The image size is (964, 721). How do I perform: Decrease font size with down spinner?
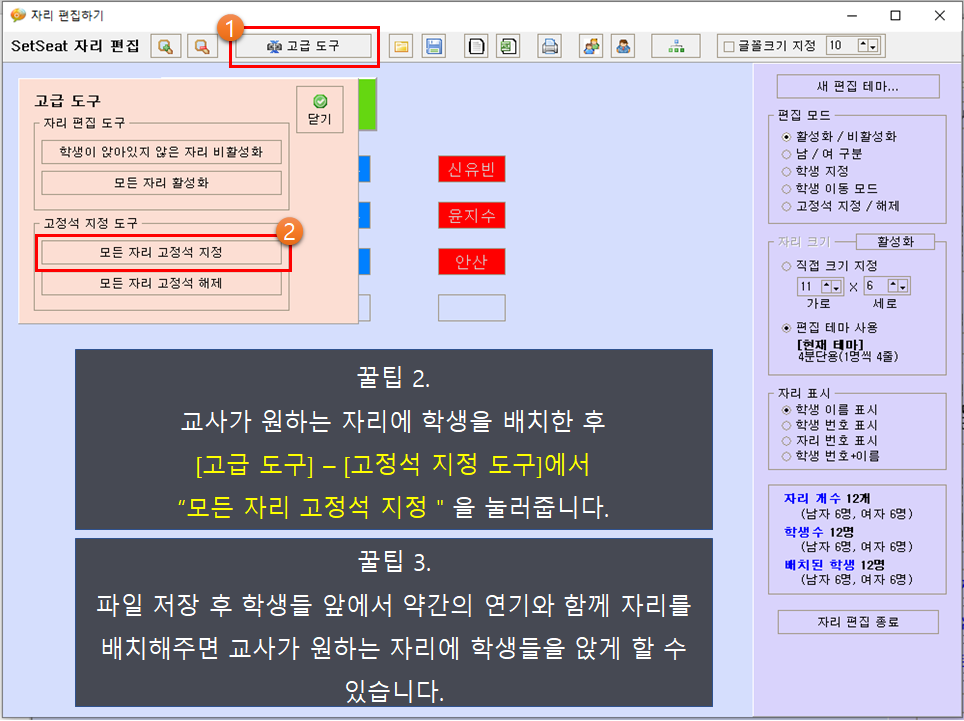(x=874, y=45)
